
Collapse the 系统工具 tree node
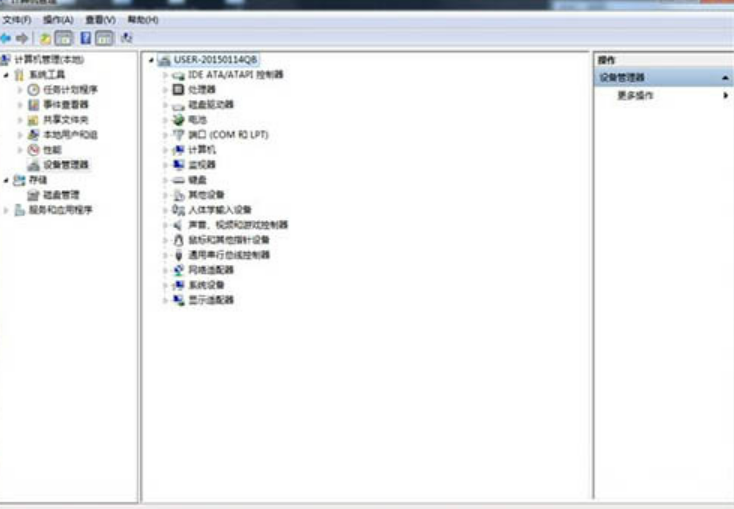pos(6,75)
